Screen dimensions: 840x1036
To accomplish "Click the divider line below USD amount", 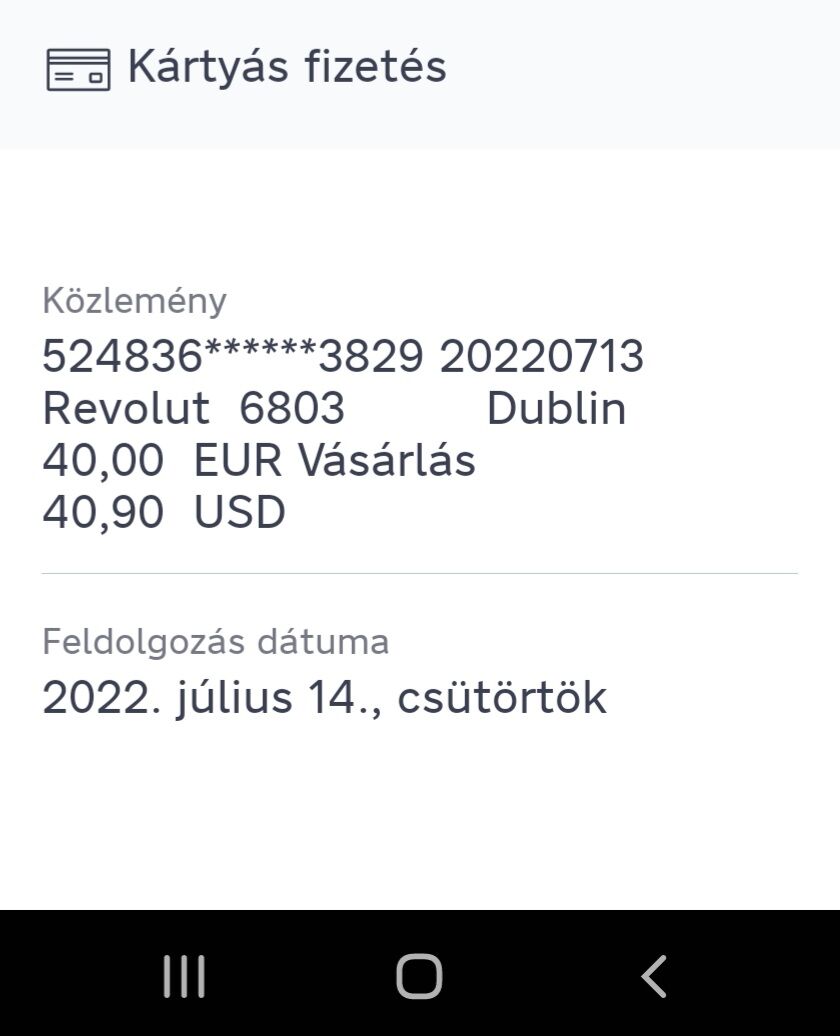I will pos(420,573).
